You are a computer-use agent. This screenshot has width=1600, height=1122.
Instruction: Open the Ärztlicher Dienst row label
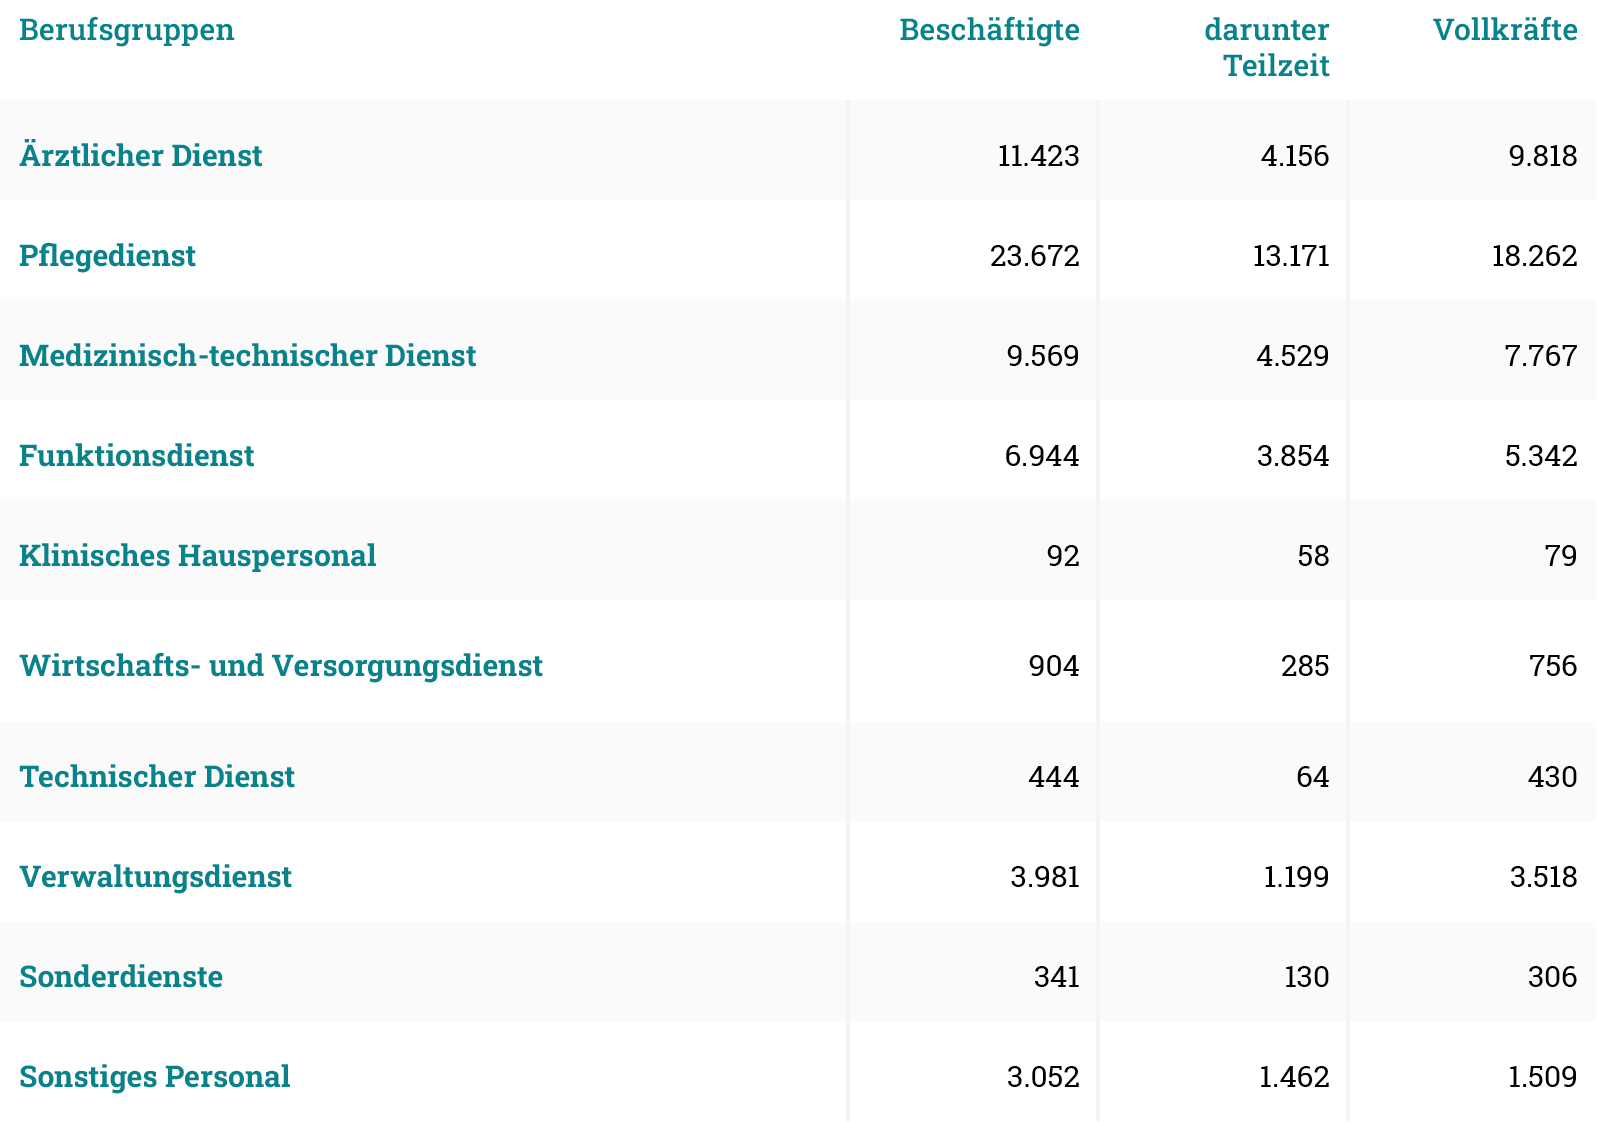pyautogui.click(x=141, y=156)
